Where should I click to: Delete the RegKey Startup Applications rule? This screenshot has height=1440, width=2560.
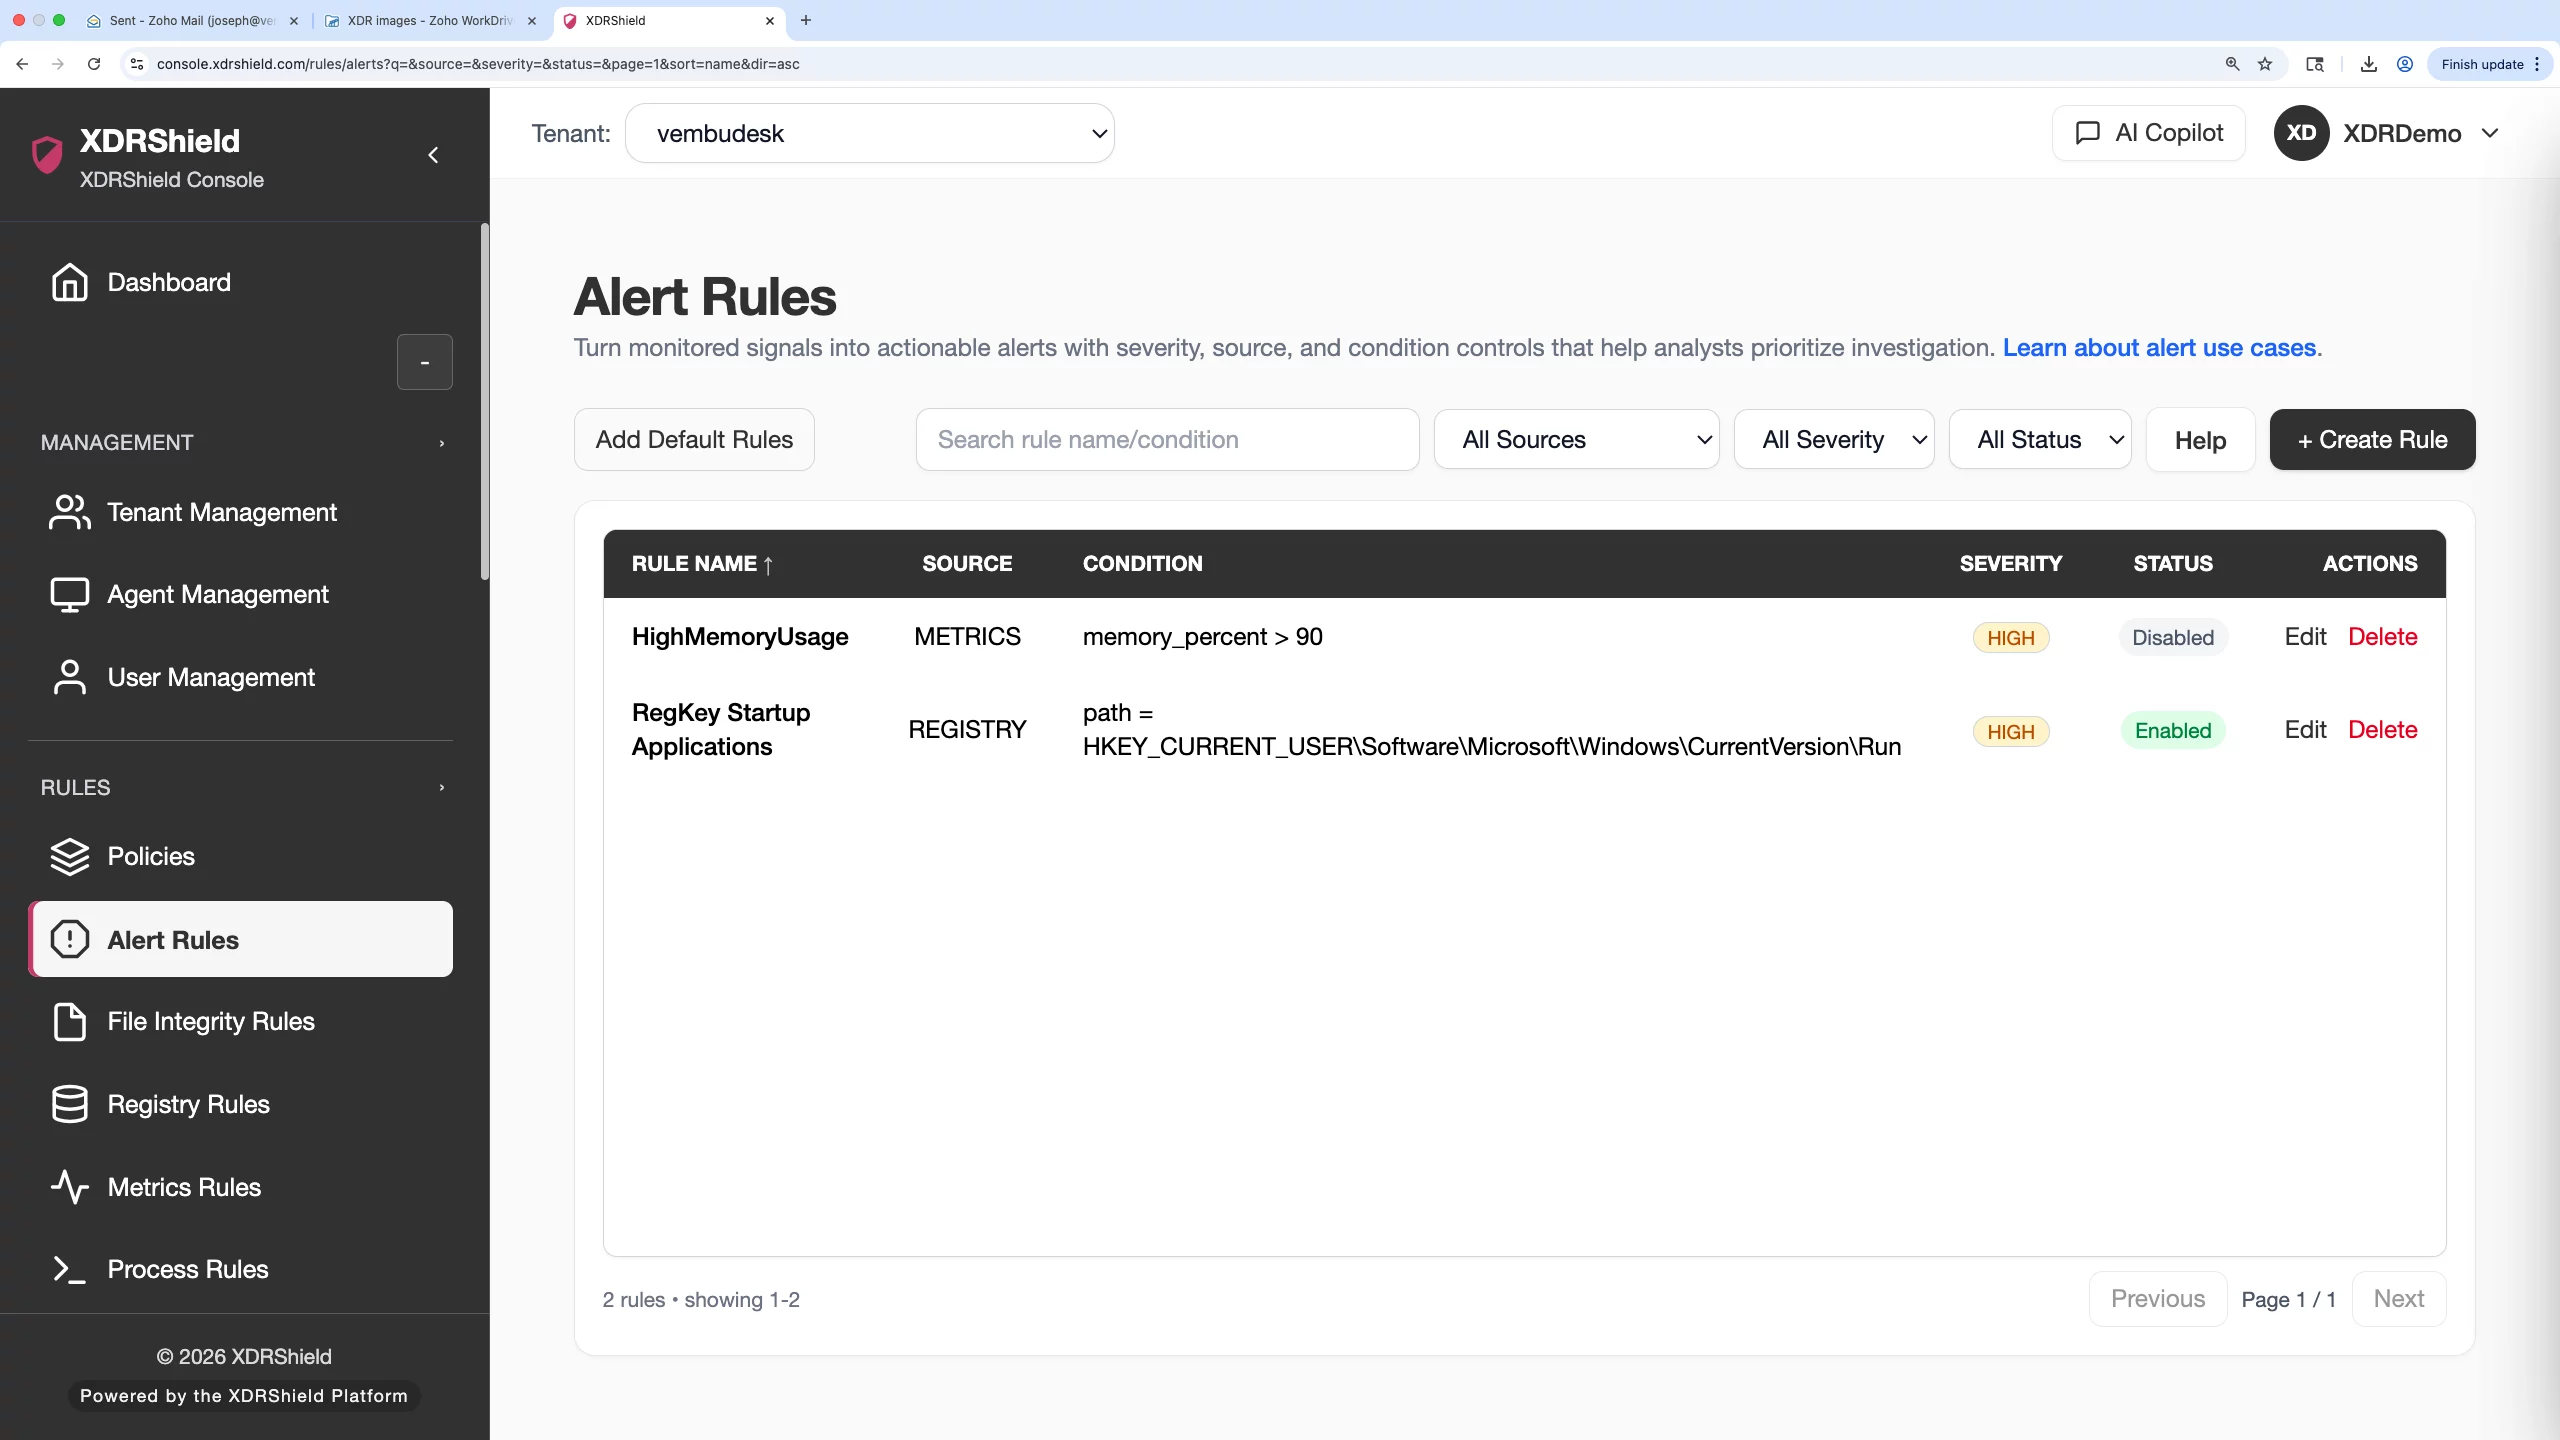click(x=2382, y=730)
